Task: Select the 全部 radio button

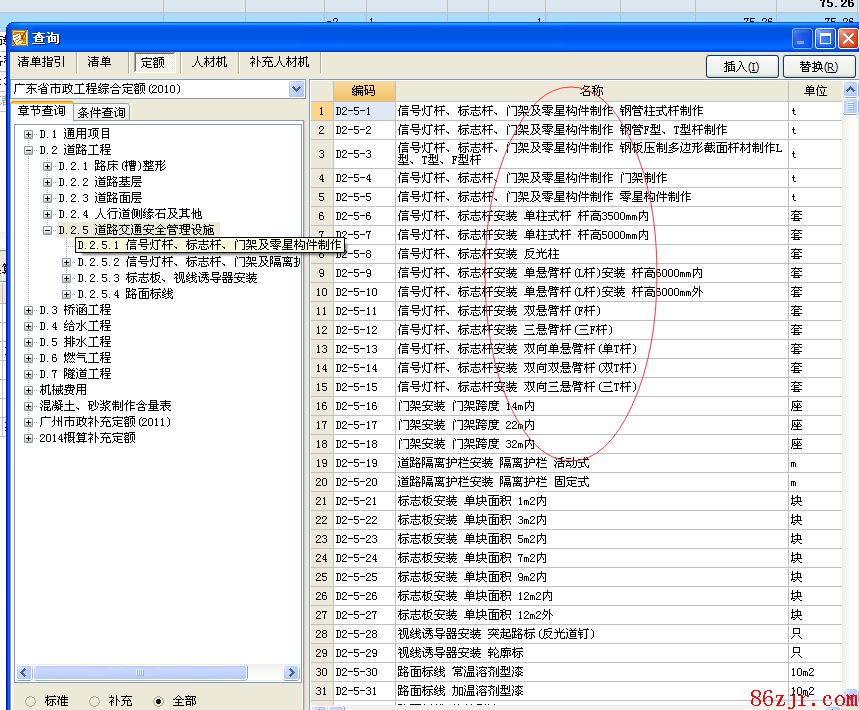Action: [158, 701]
